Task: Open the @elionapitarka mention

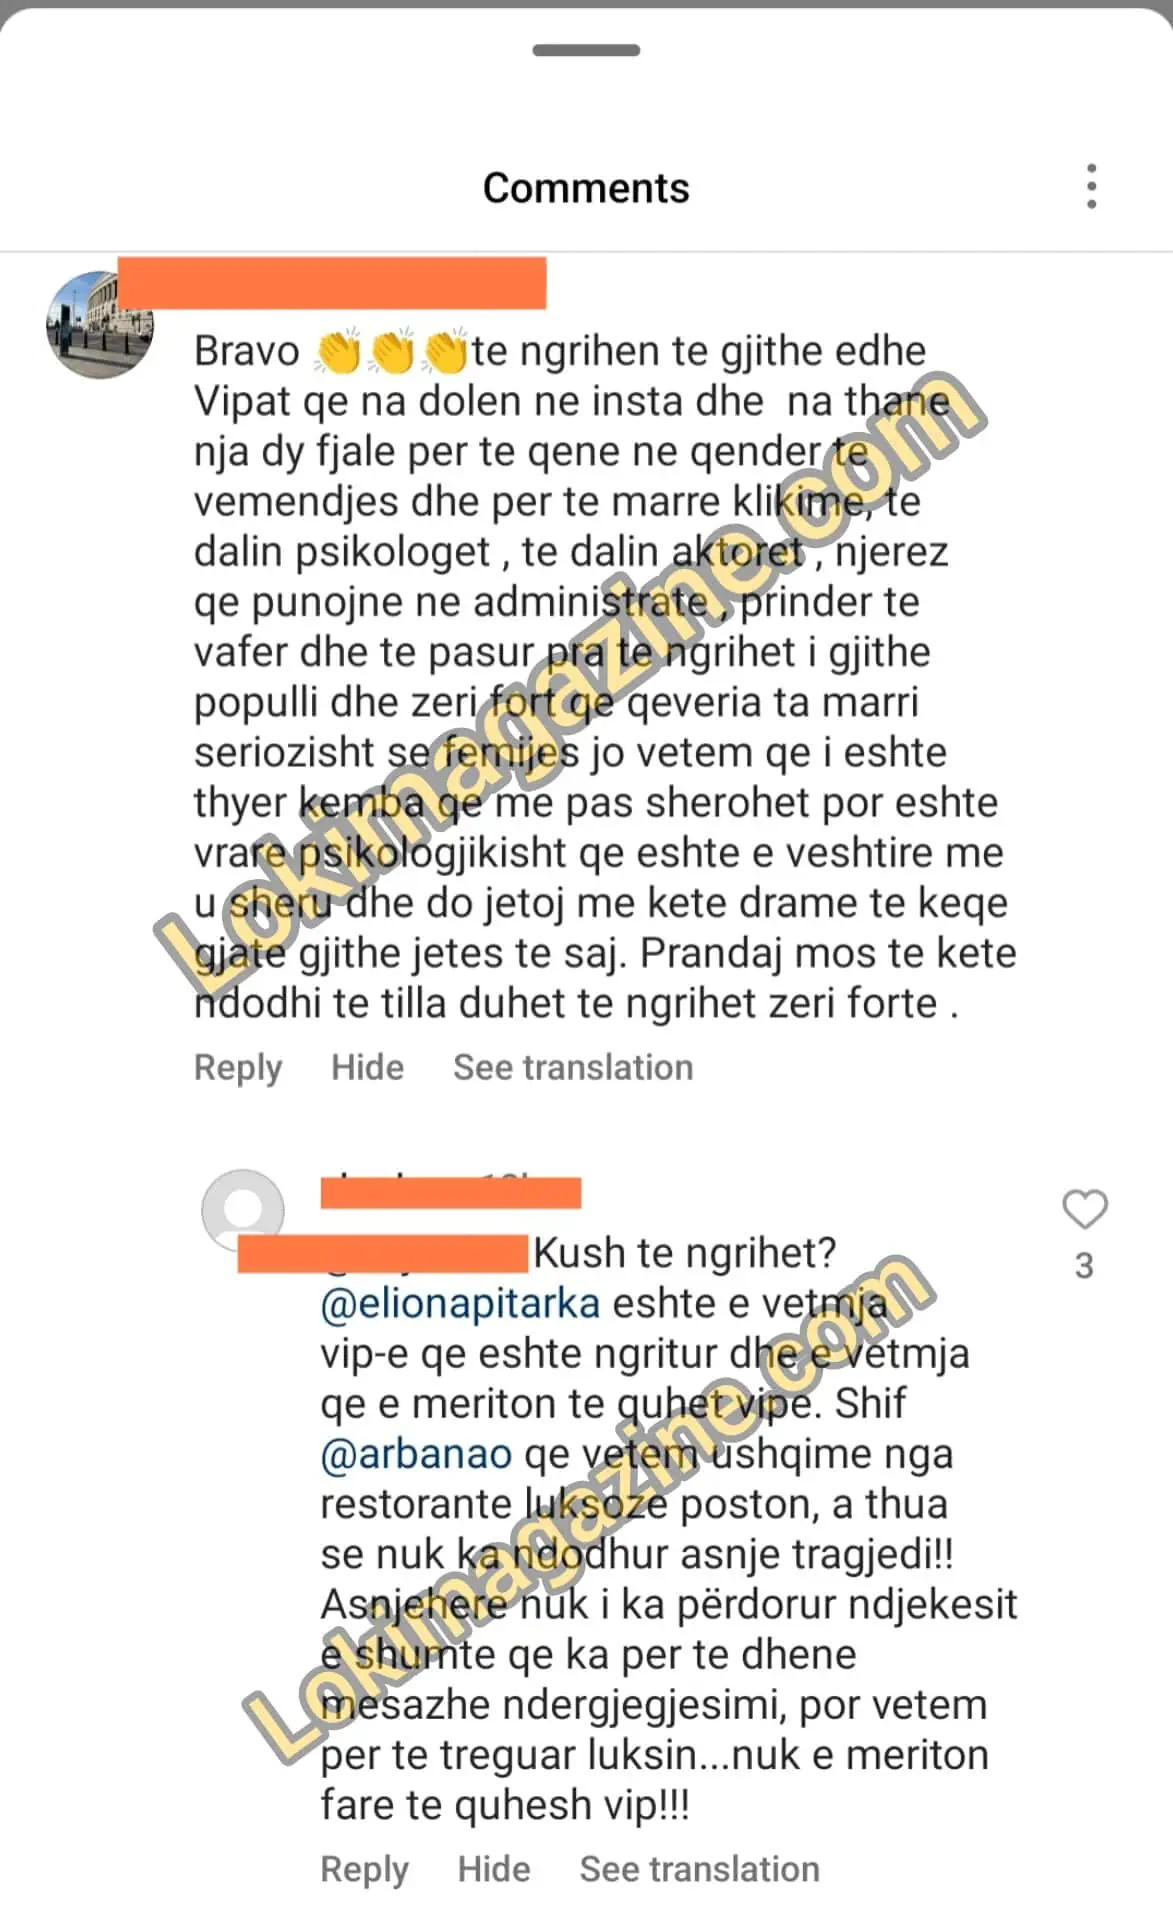Action: [460, 1304]
